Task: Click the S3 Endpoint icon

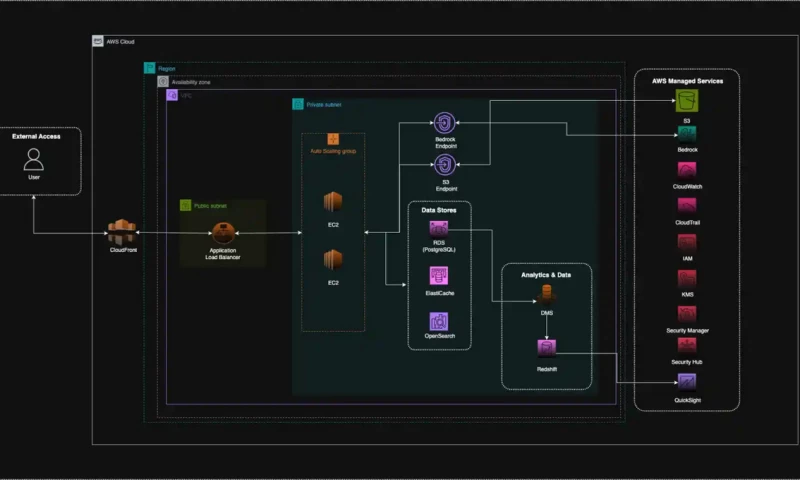Action: pyautogui.click(x=444, y=165)
